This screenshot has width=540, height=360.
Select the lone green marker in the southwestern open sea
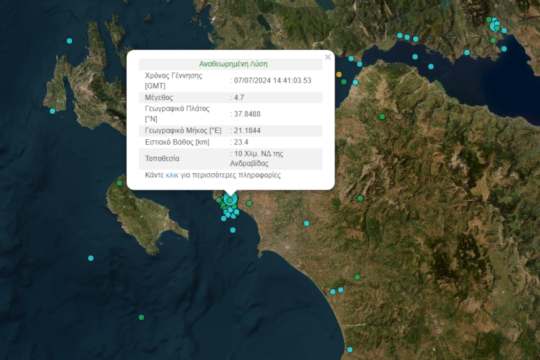141,317
